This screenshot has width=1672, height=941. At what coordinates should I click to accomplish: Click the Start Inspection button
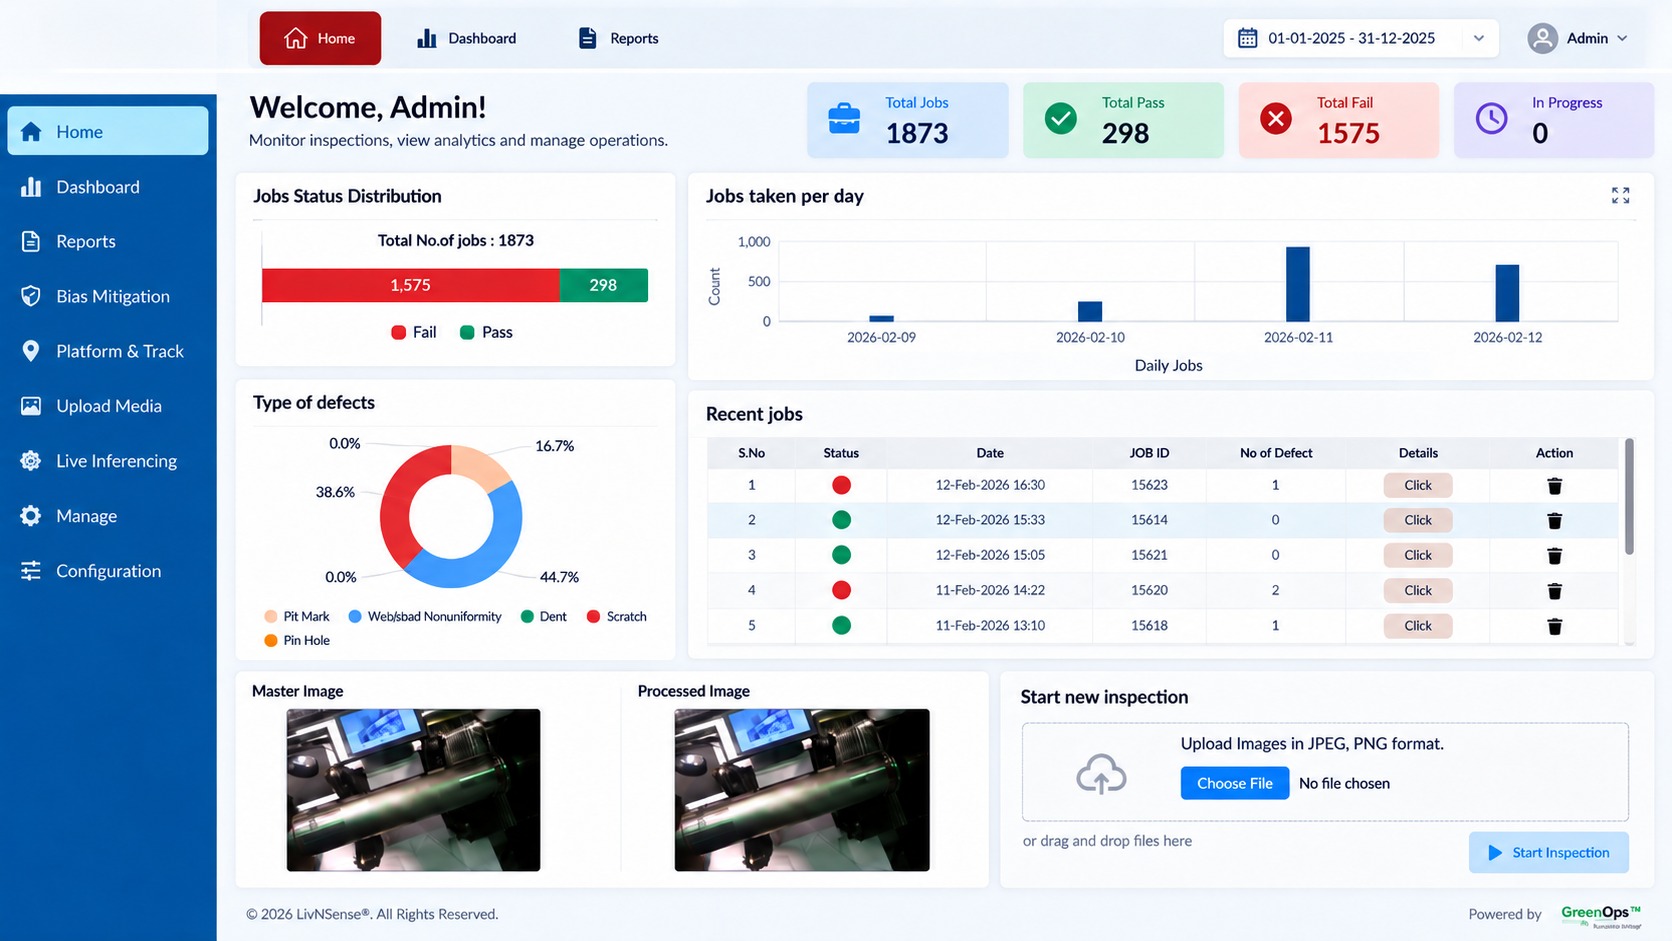[1548, 852]
